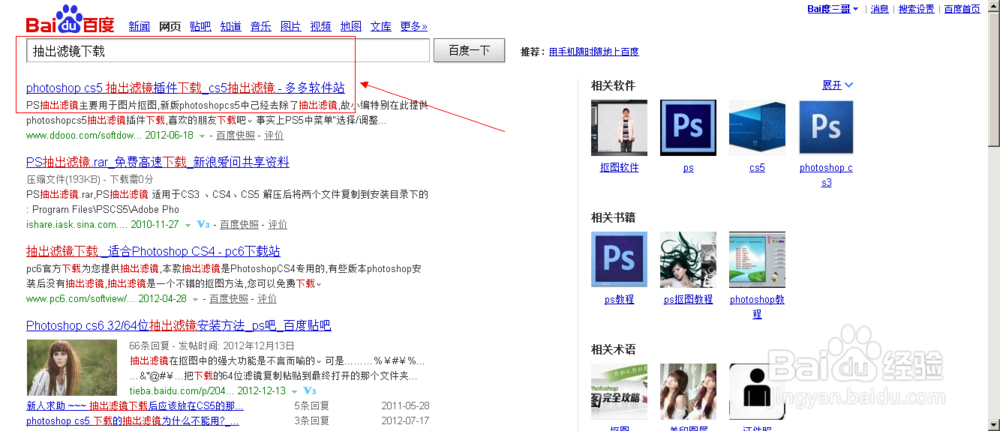Click the 抠图软件 text link
This screenshot has height=431, width=1000.
[x=619, y=168]
